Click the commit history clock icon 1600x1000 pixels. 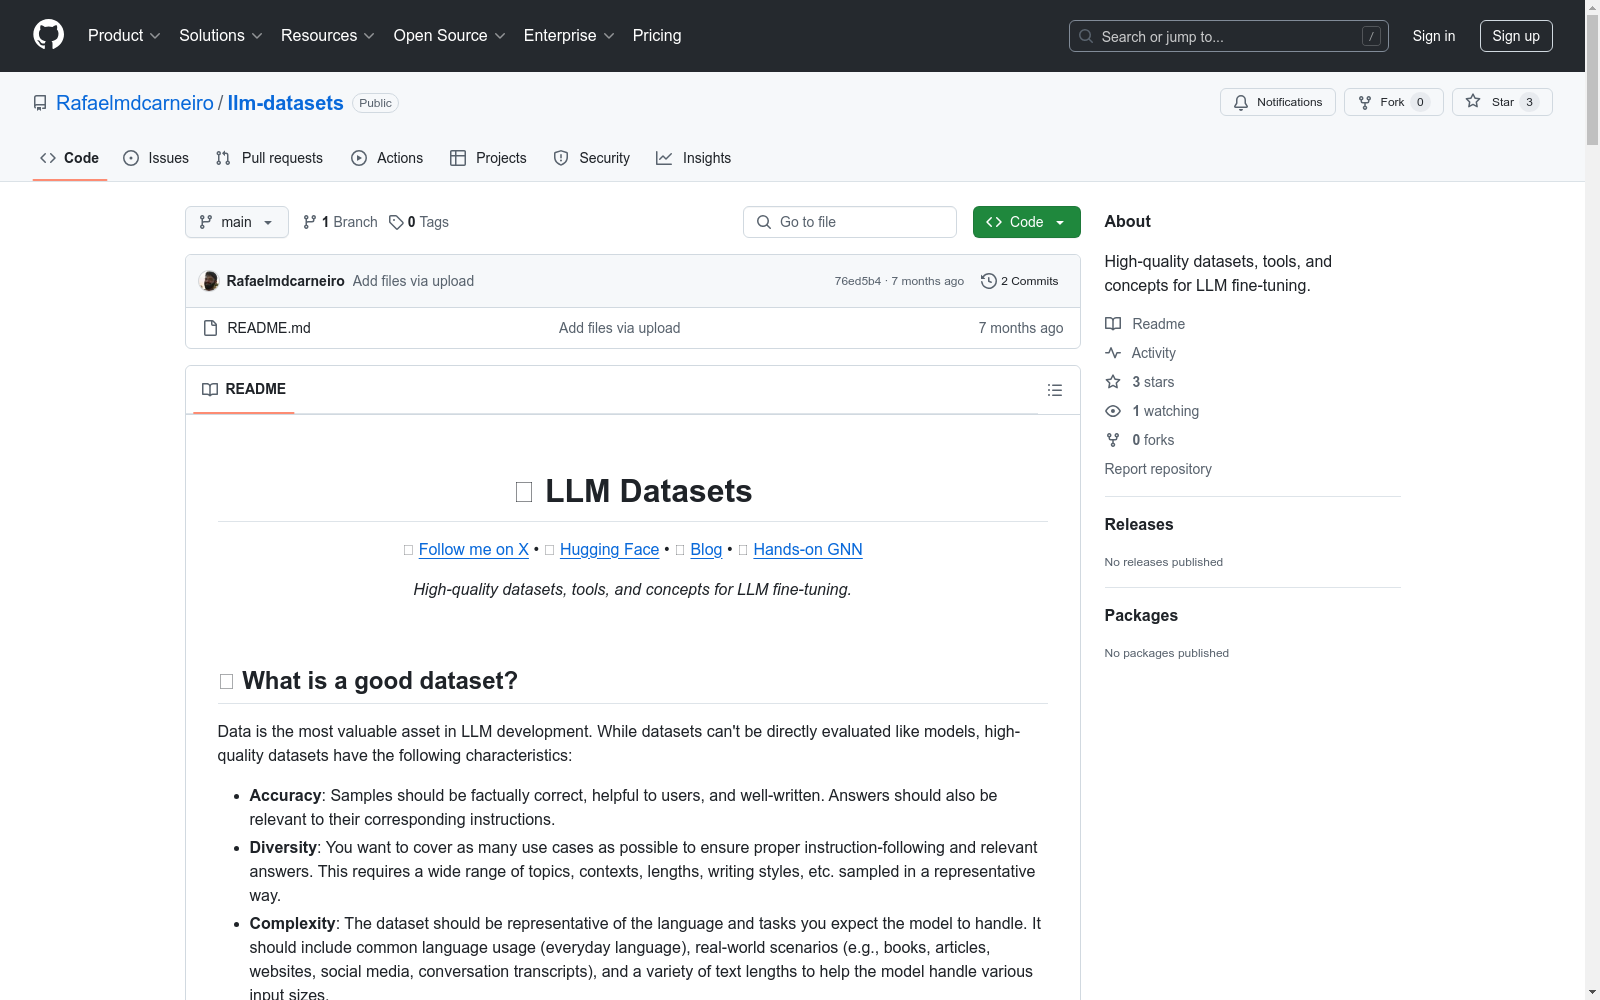[989, 281]
